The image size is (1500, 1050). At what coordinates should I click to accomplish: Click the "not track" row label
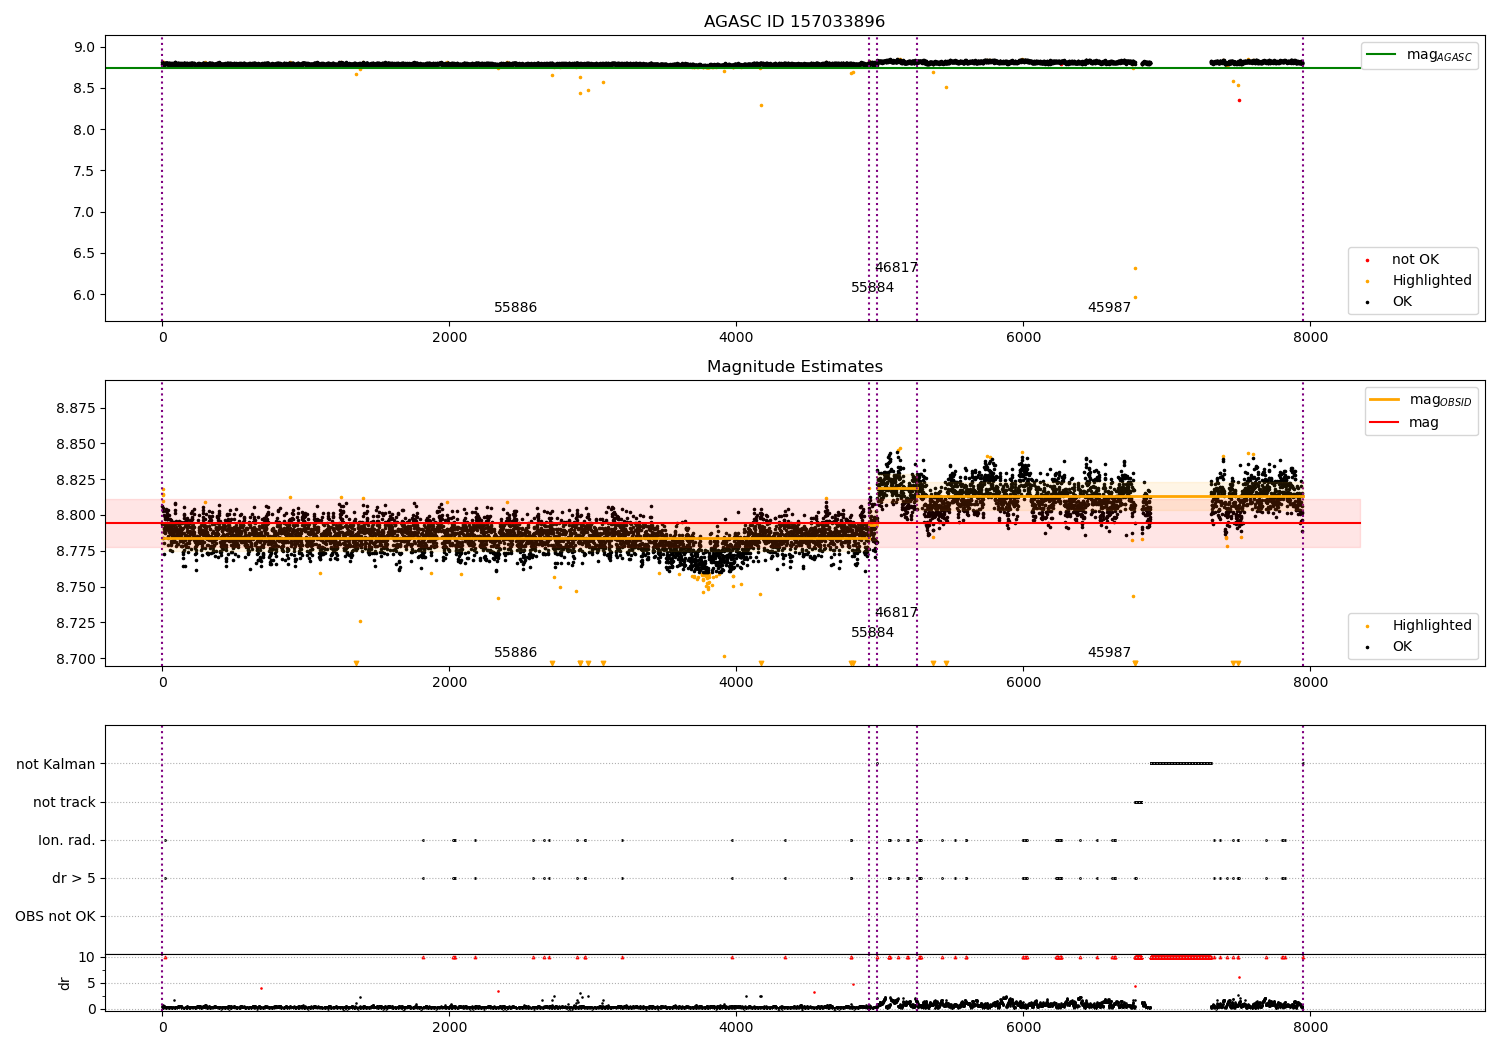click(64, 803)
